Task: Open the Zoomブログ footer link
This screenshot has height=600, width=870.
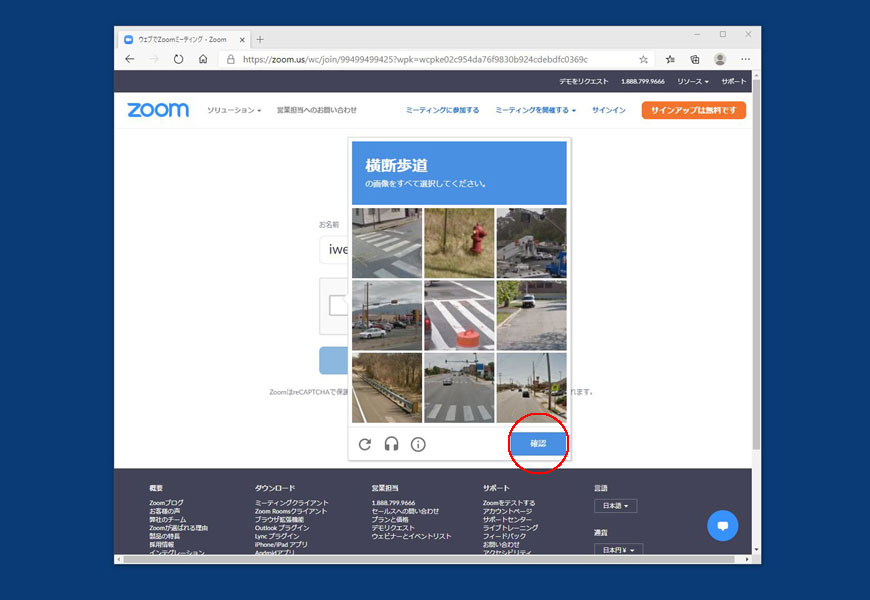Action: [166, 502]
